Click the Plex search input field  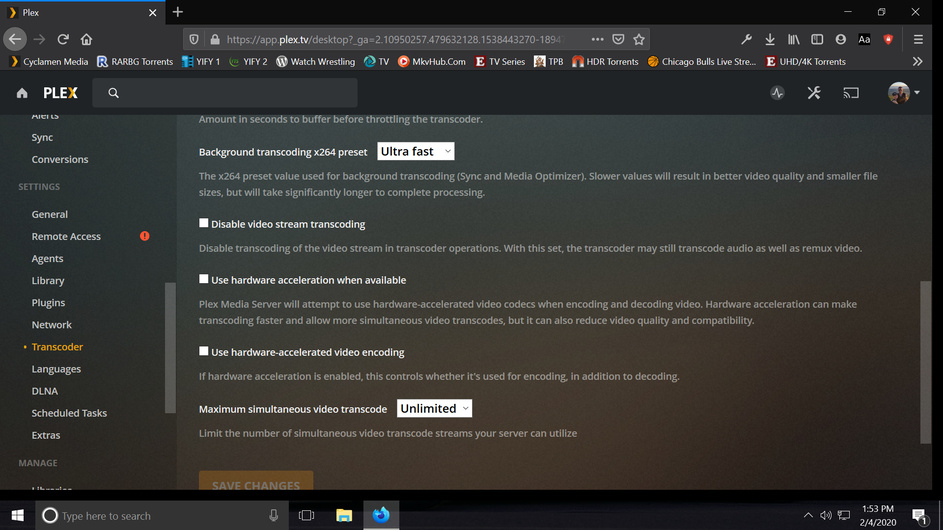(x=225, y=93)
